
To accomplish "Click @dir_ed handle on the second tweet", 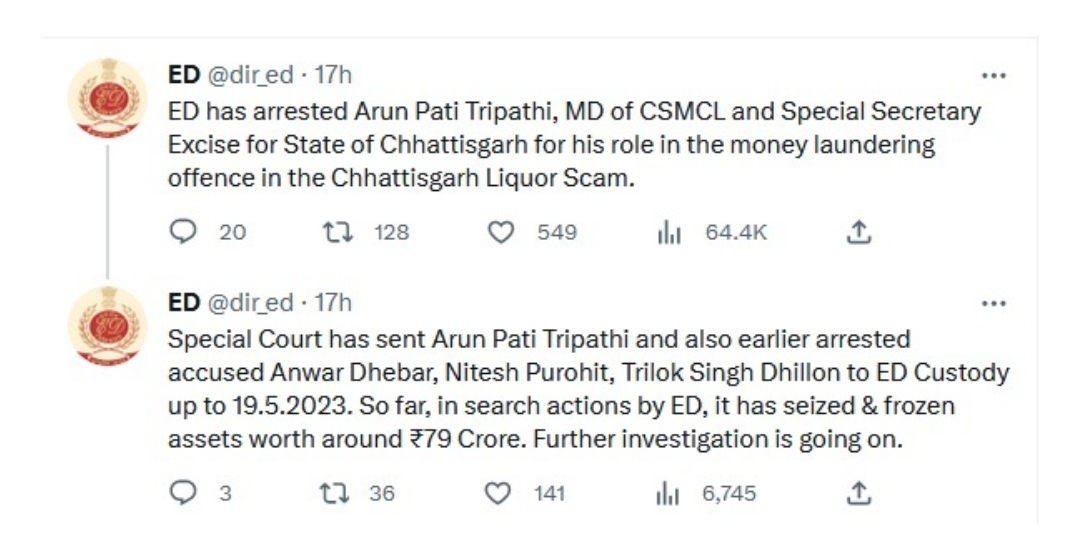I will point(251,302).
